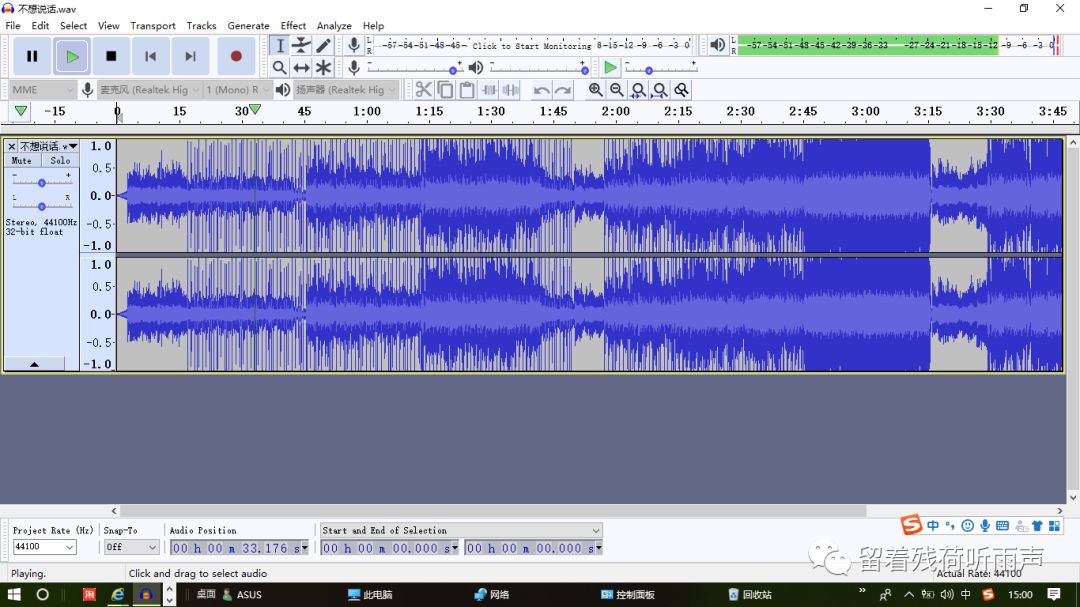This screenshot has height=607, width=1080.
Task: Click the Undo arrow icon
Action: 541,90
